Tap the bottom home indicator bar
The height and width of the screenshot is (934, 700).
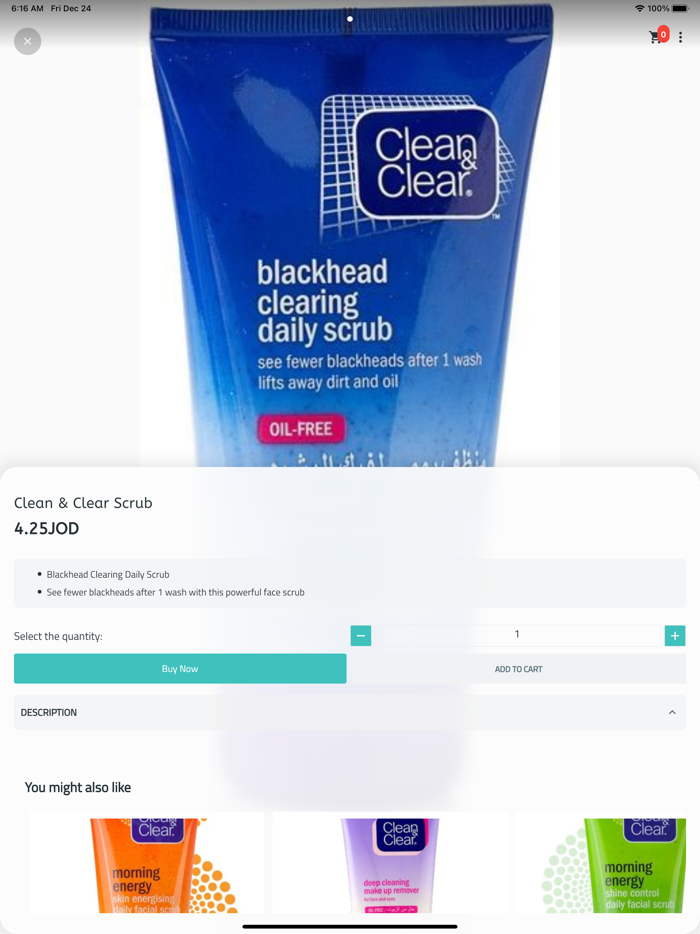350,926
